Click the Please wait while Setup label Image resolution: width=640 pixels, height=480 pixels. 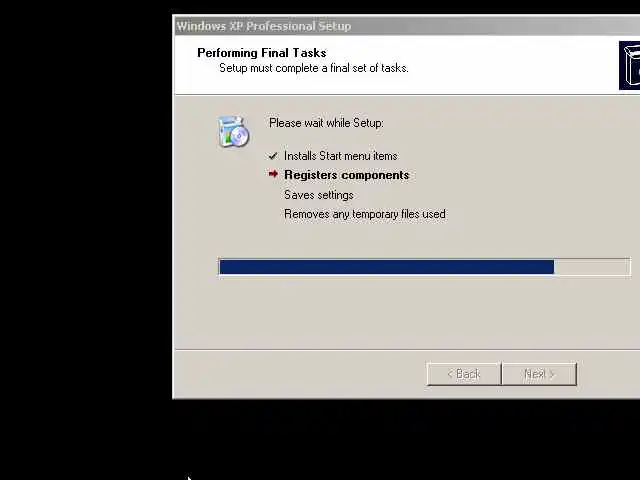click(x=326, y=123)
